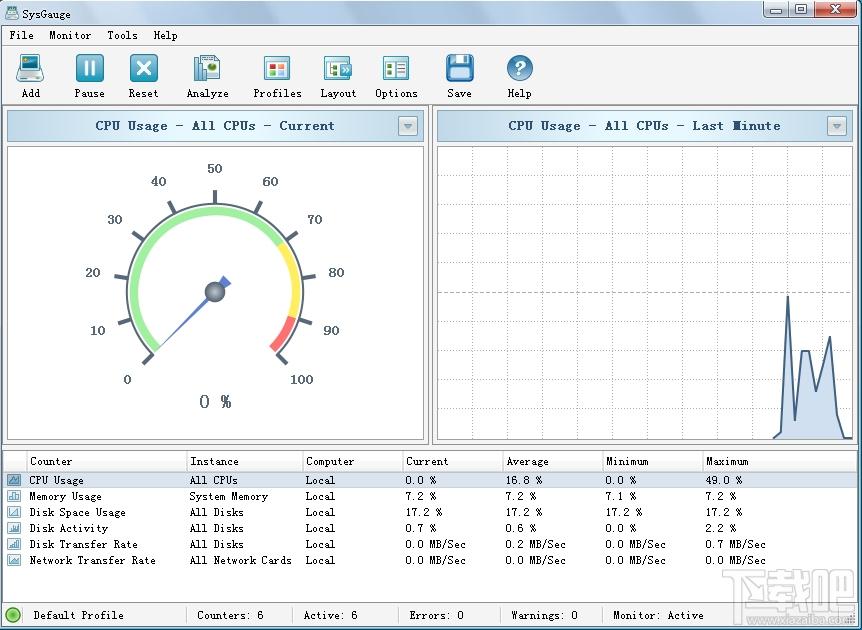Image resolution: width=862 pixels, height=630 pixels.
Task: Click the CPU Usage Last Minute panel title
Action: tap(644, 126)
